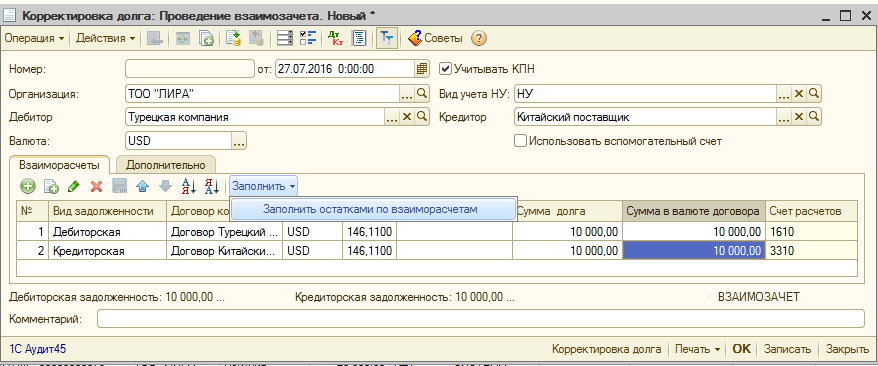
Task: Copy the table row using the copy-row icon
Action: click(x=51, y=186)
